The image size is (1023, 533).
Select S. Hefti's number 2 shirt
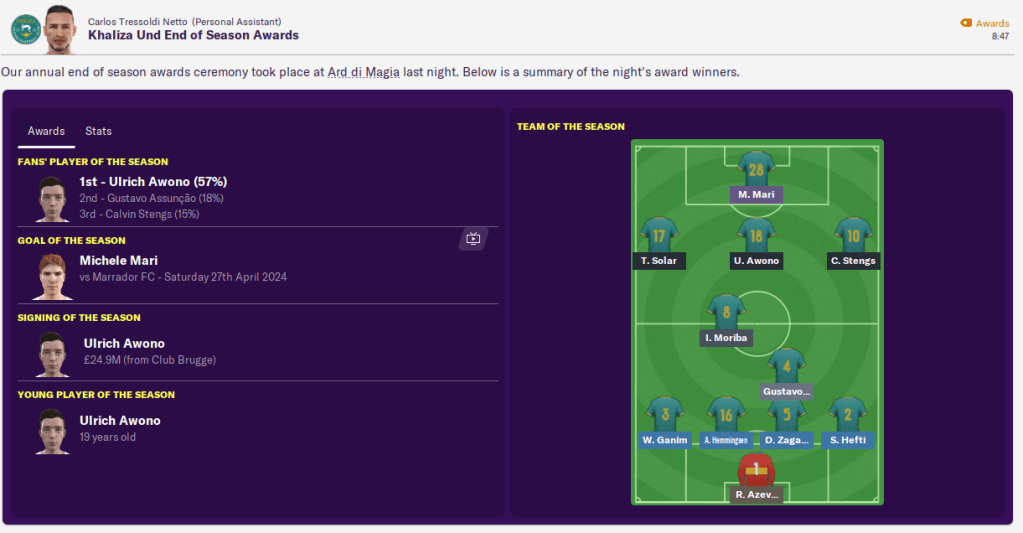pos(848,414)
